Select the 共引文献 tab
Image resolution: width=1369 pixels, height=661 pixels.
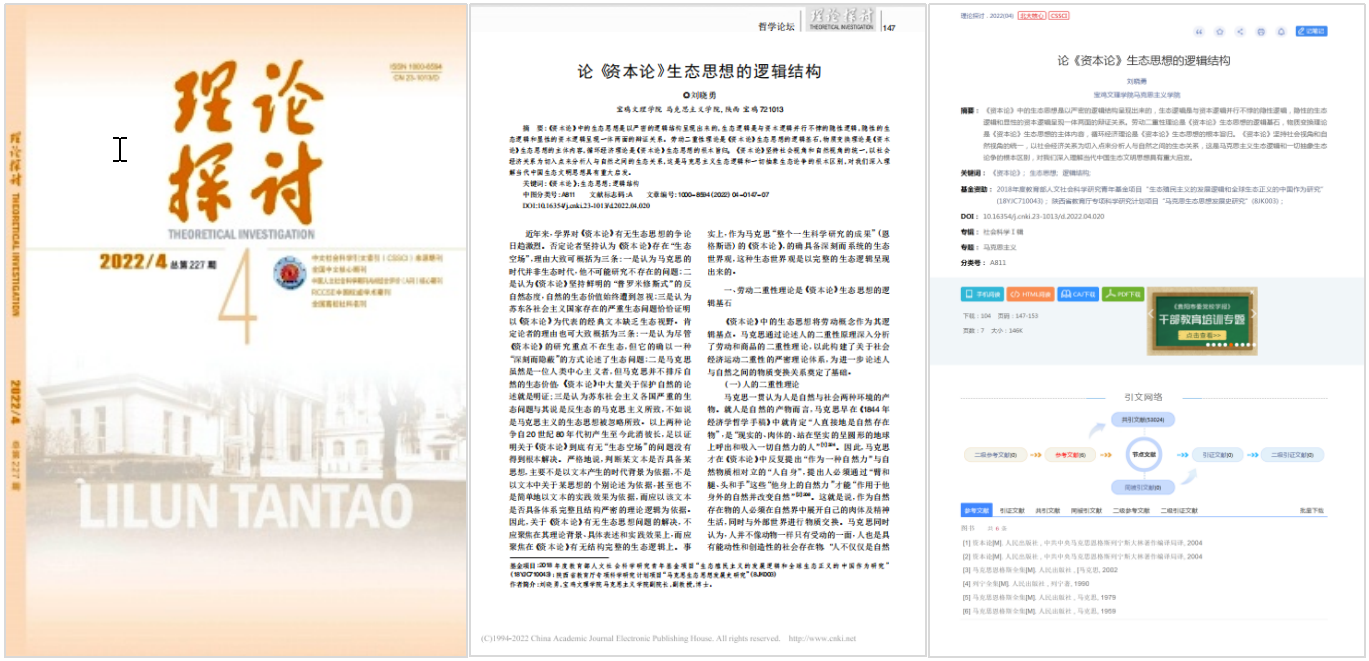click(x=1047, y=510)
